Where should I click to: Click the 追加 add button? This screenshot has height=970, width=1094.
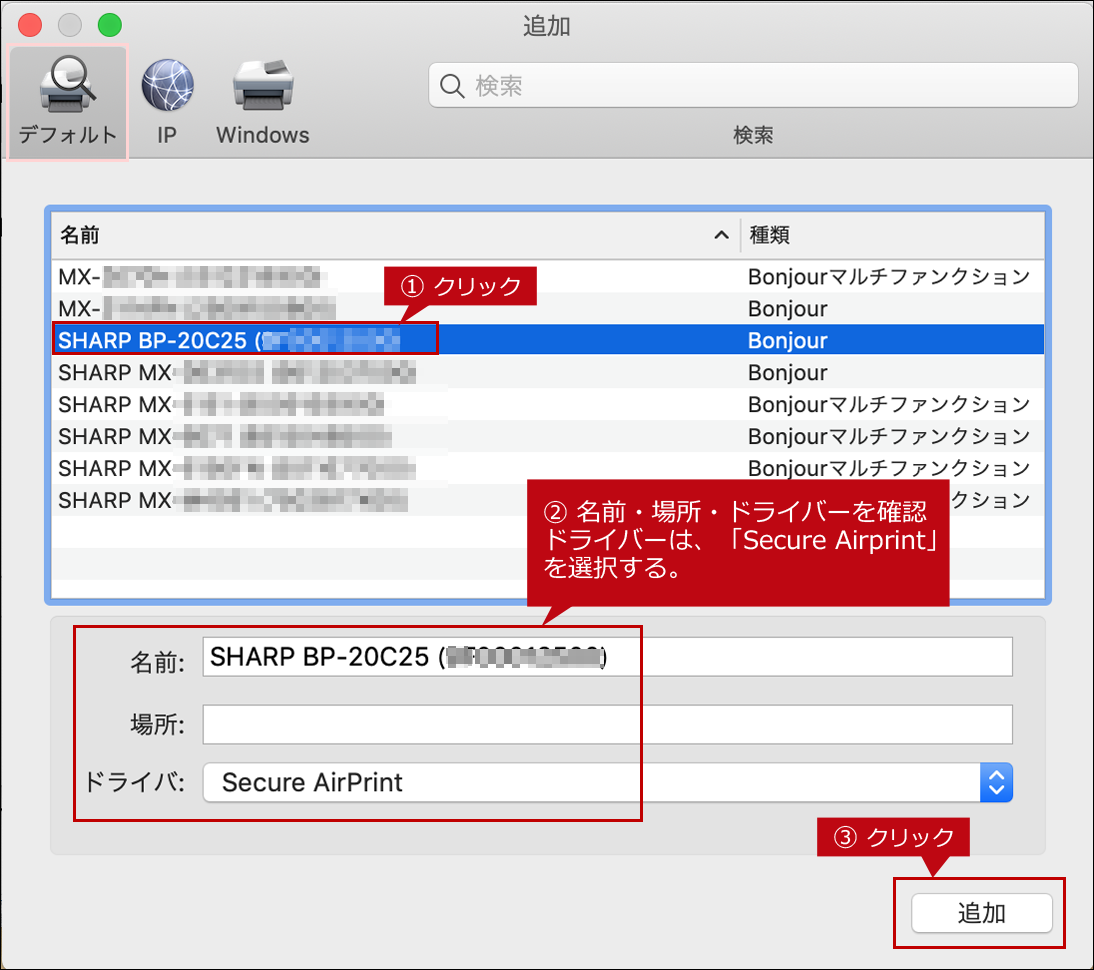[x=981, y=913]
